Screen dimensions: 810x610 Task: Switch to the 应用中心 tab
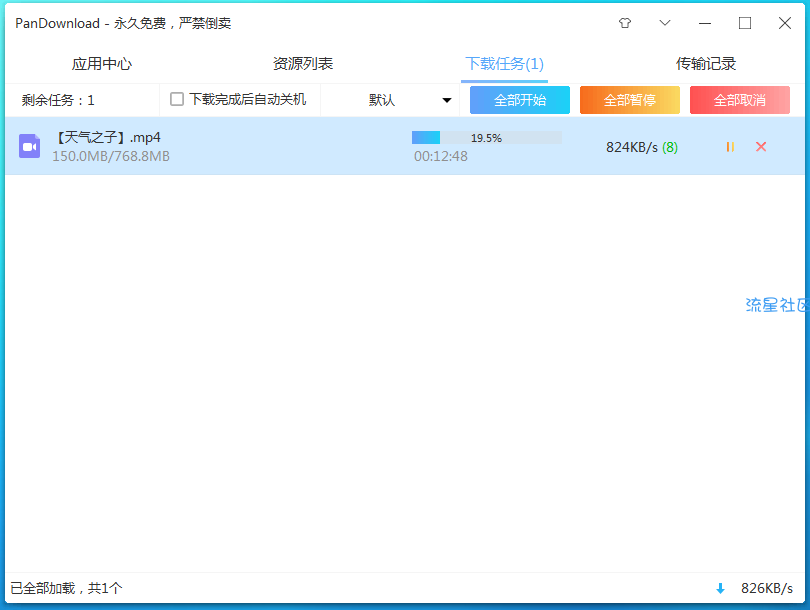pos(102,64)
